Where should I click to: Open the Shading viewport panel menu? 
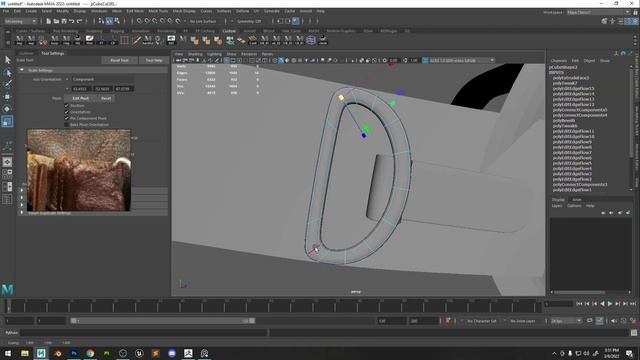195,54
